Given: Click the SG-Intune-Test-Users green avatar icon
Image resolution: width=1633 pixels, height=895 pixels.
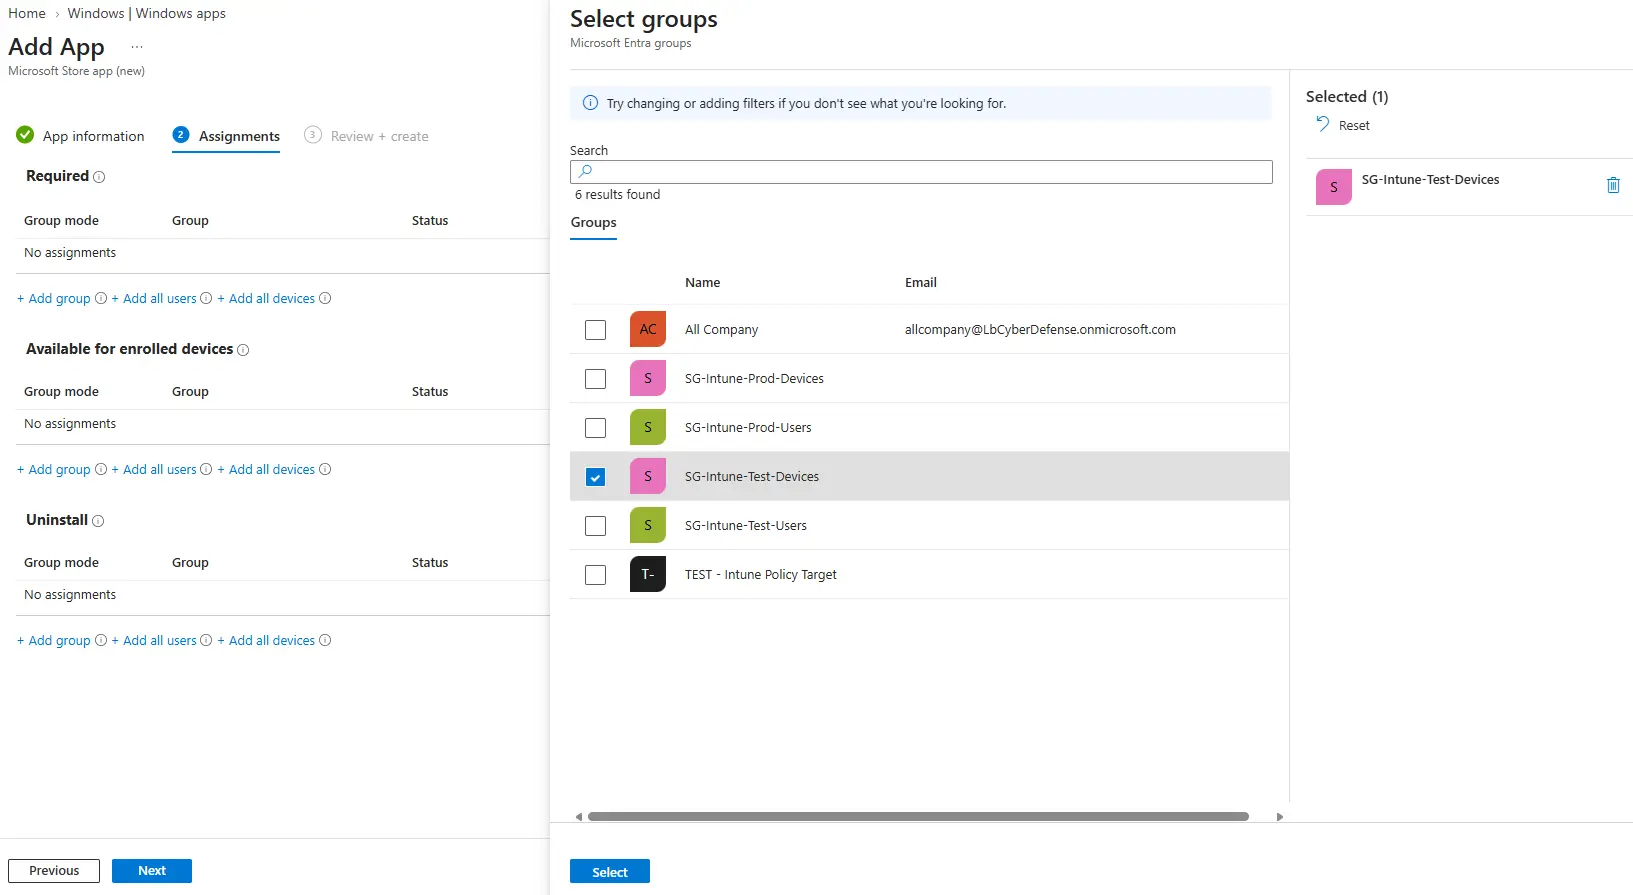Looking at the screenshot, I should coord(648,525).
